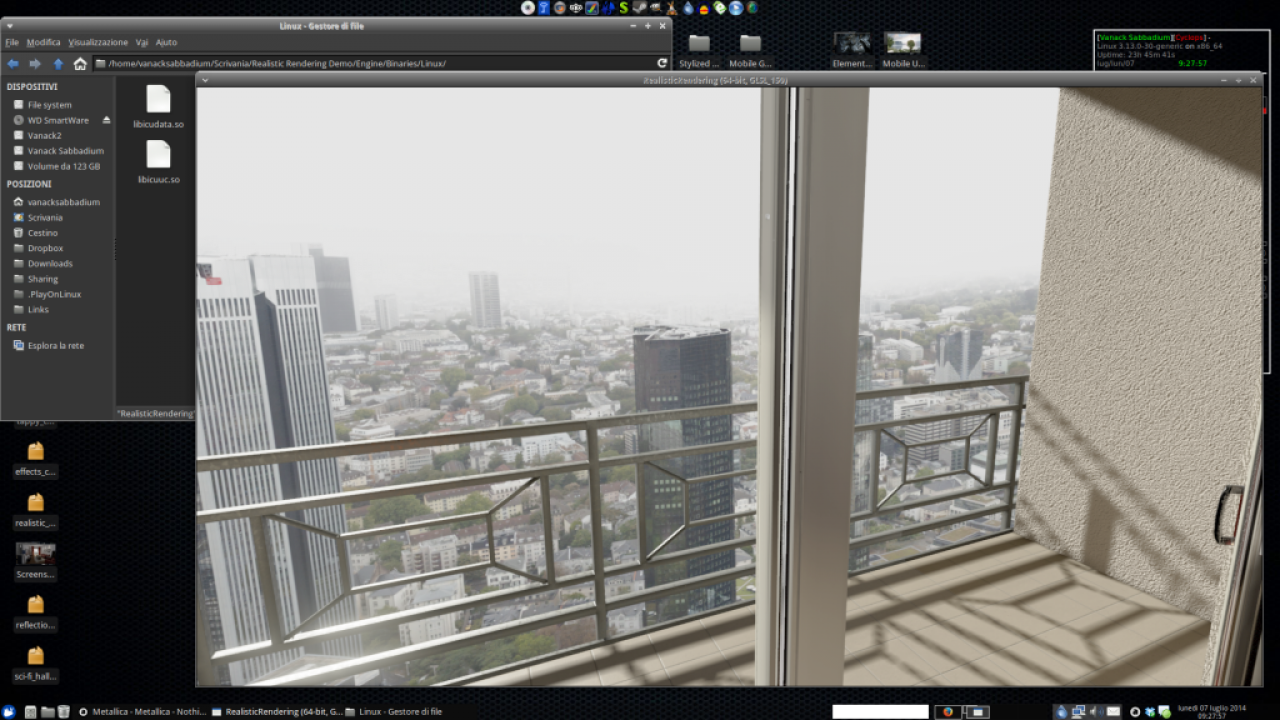Launch the green S app in top dock

pos(624,8)
